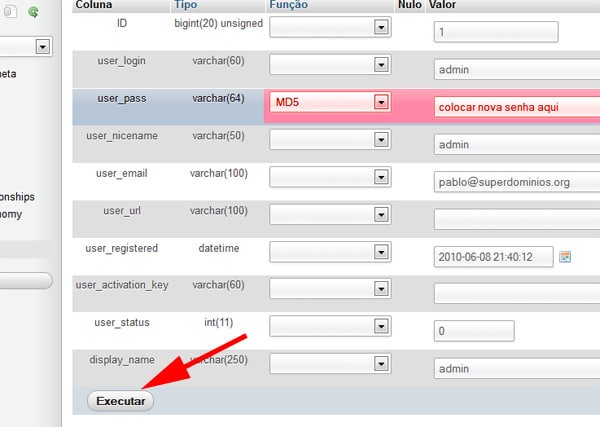600x427 pixels.
Task: Click the empty user_url value field
Action: [515, 219]
